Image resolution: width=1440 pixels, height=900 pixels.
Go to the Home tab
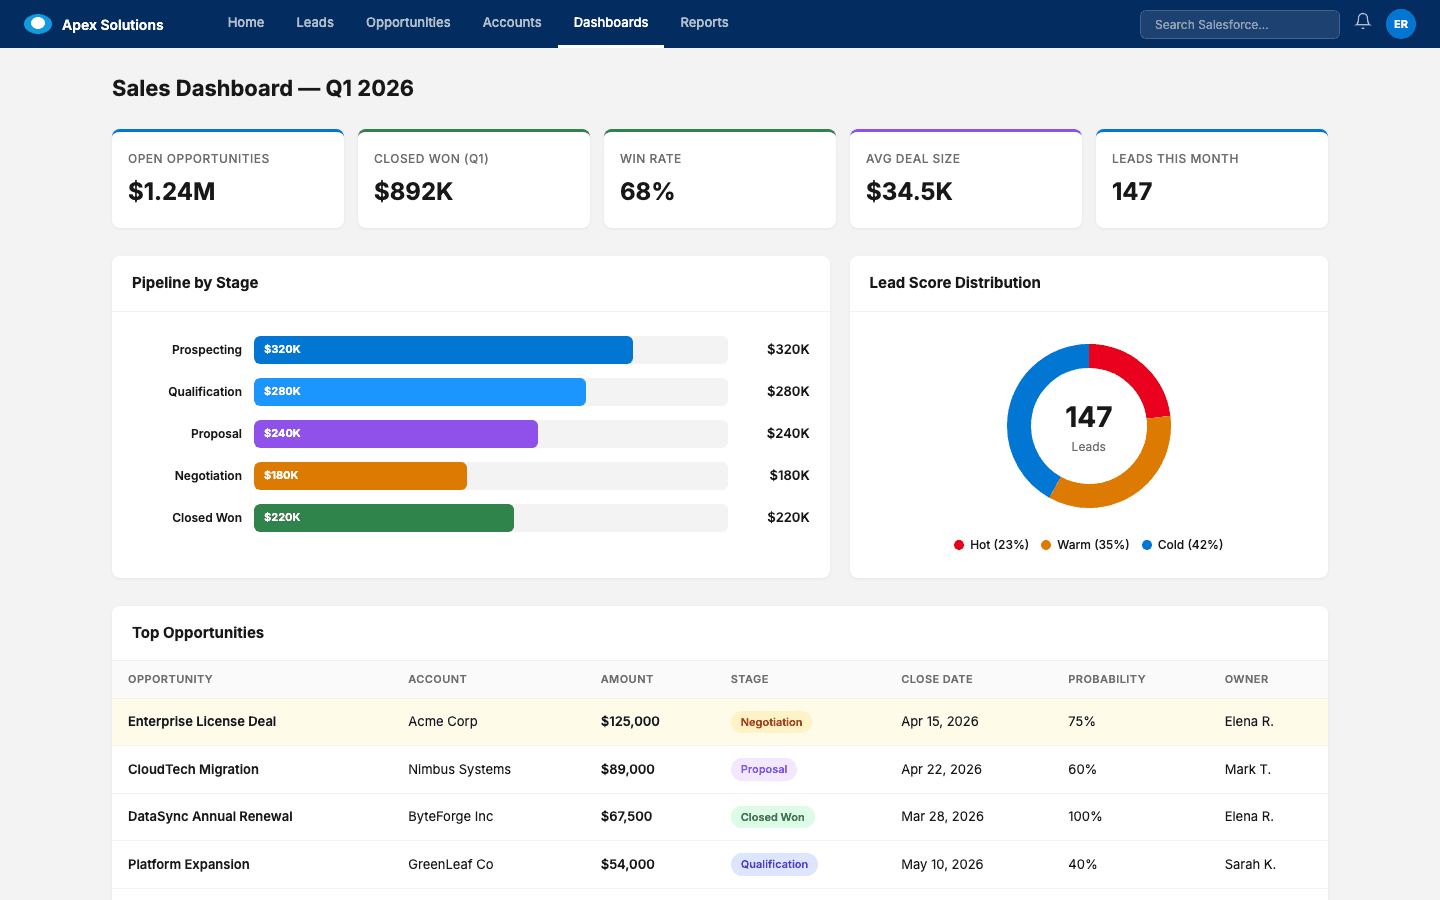coord(246,22)
